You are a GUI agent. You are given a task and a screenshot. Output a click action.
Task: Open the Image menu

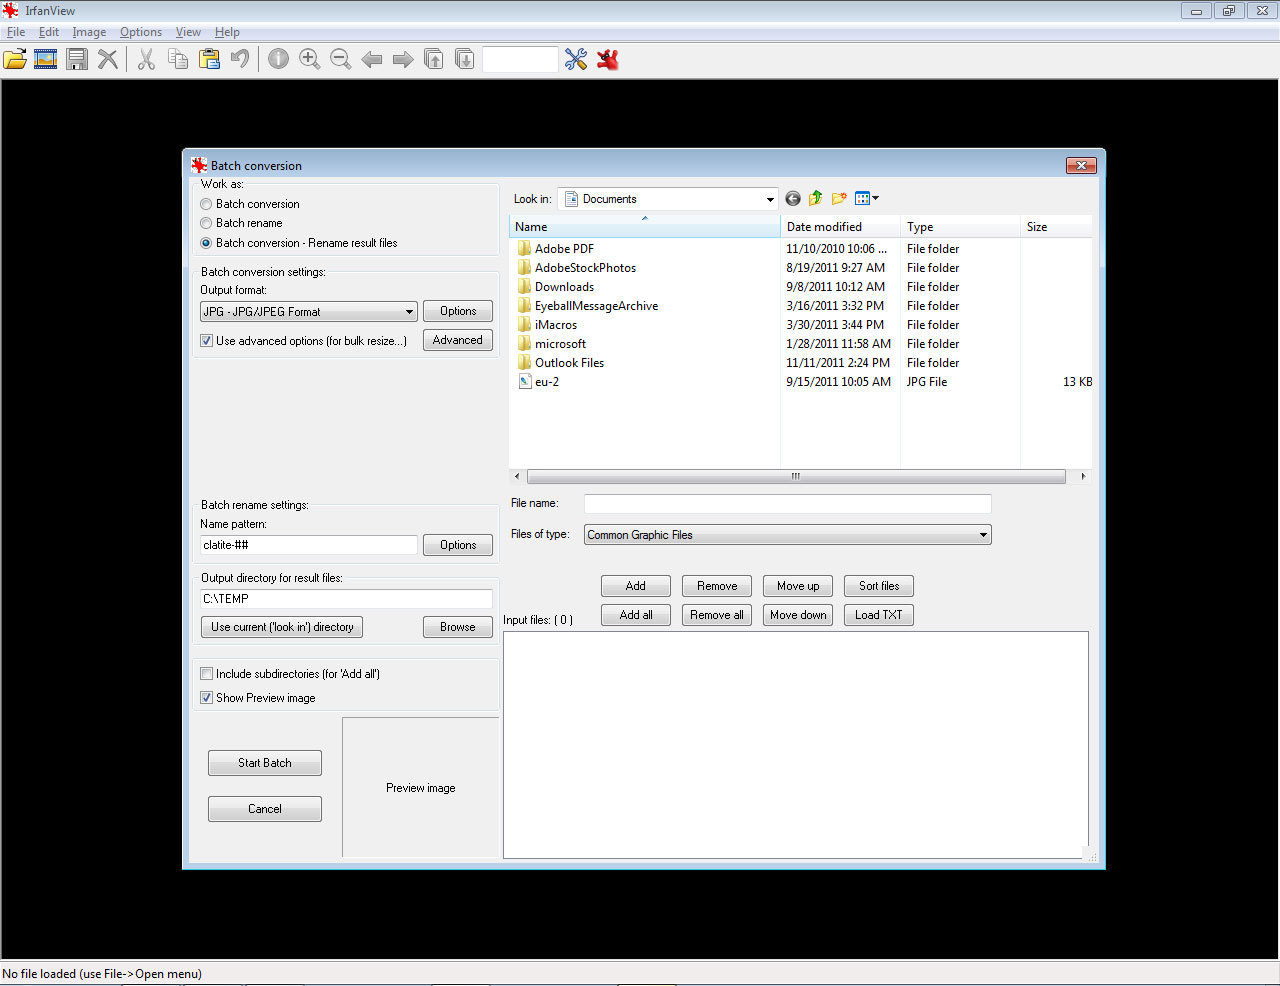(x=89, y=32)
